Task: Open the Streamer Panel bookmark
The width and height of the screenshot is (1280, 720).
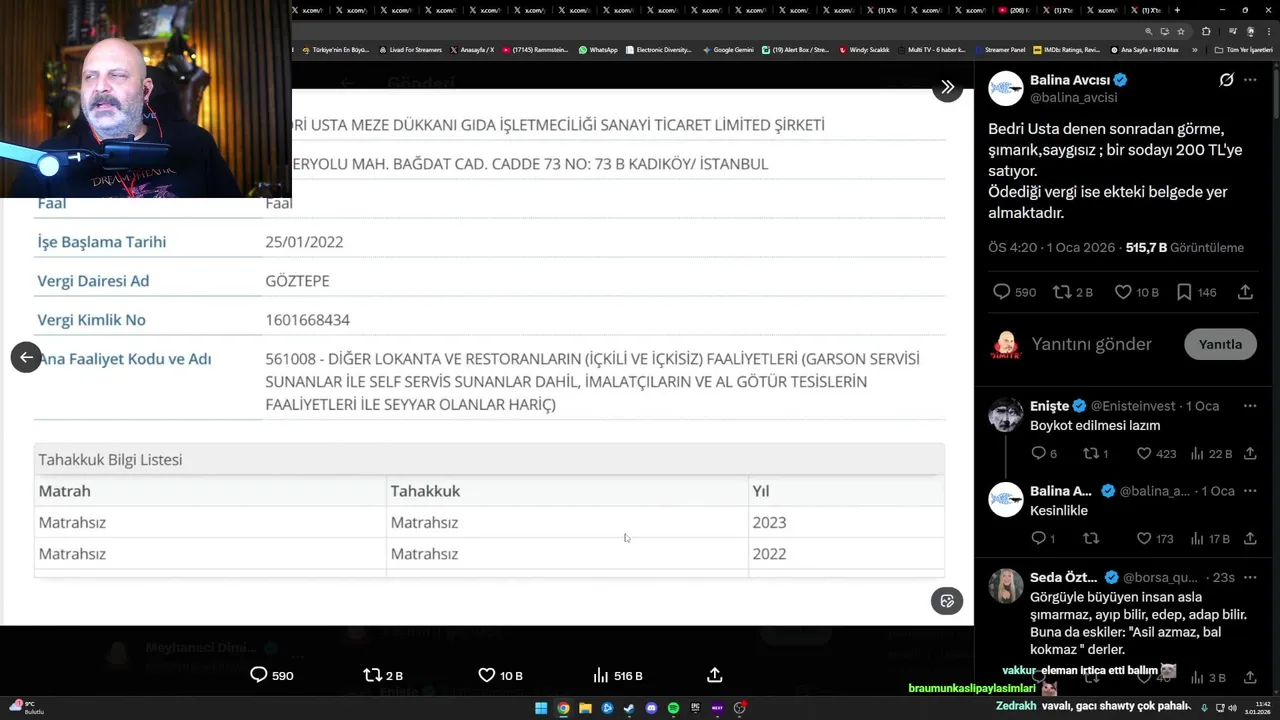Action: point(999,49)
